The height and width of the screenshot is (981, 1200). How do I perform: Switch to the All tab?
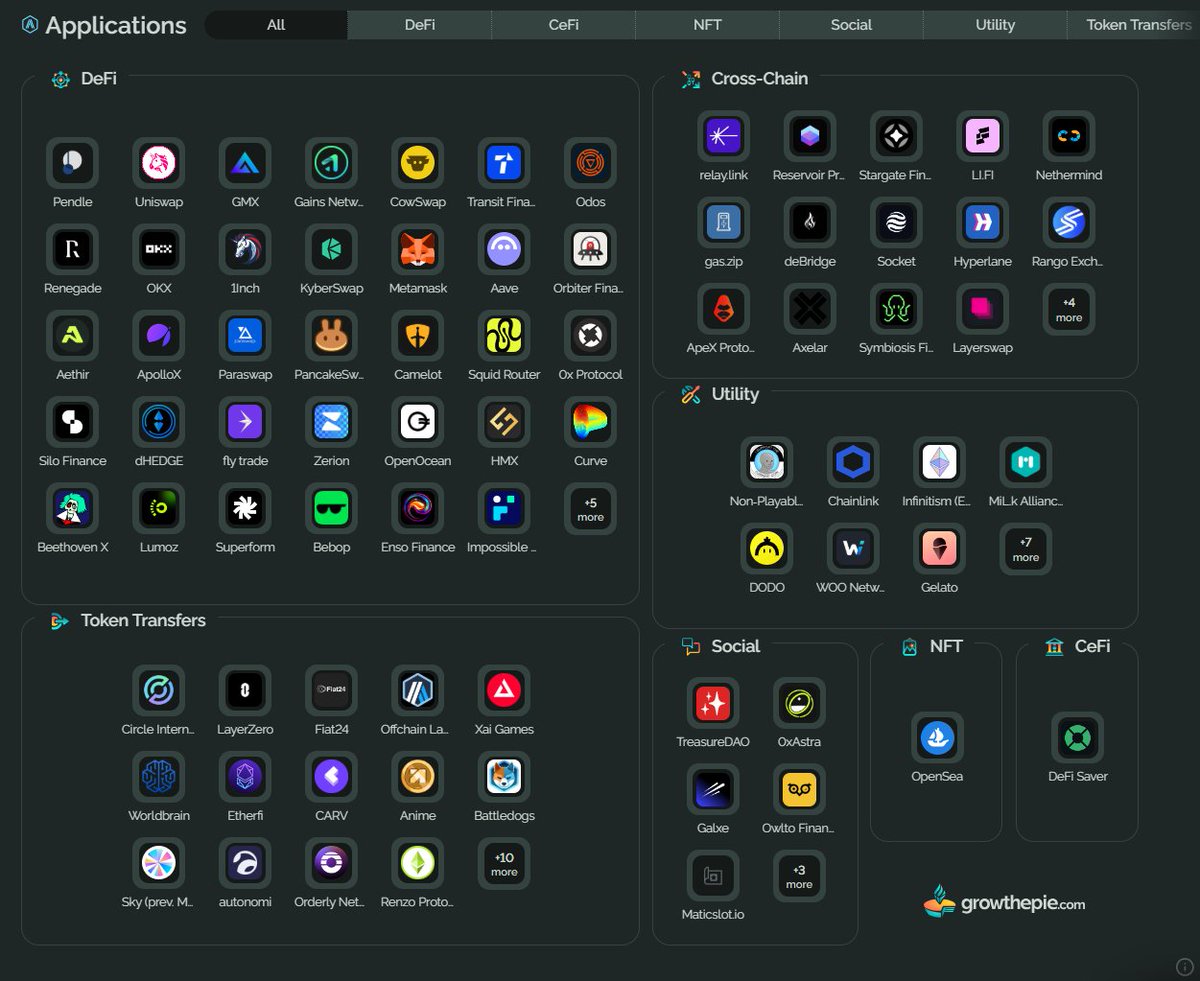[x=276, y=25]
